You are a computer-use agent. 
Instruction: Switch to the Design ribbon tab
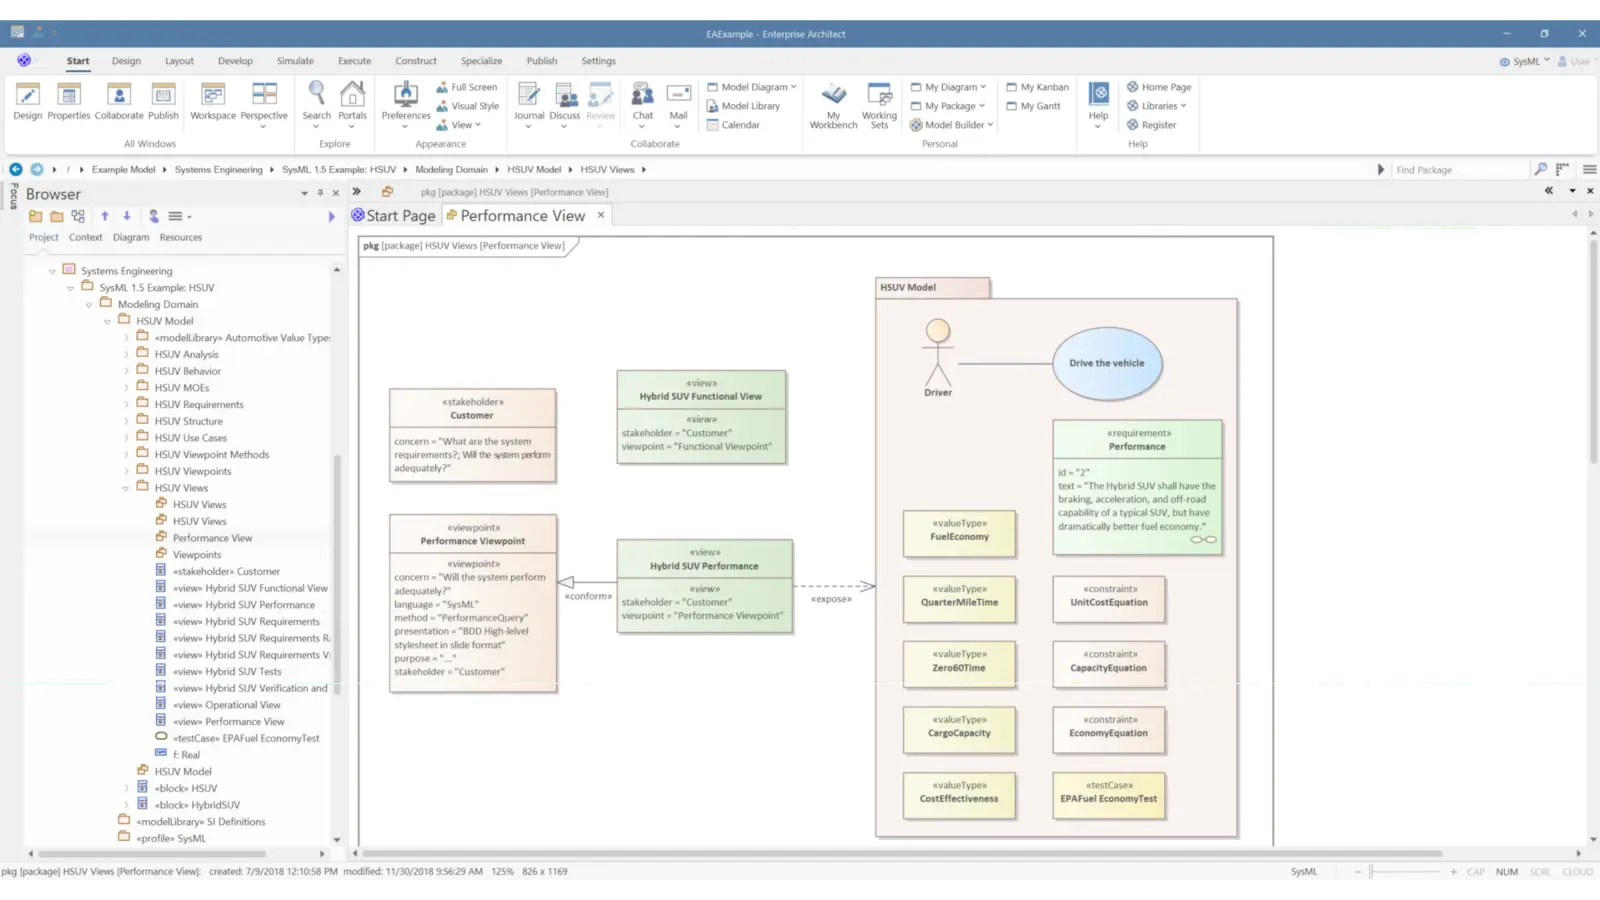[x=126, y=60]
